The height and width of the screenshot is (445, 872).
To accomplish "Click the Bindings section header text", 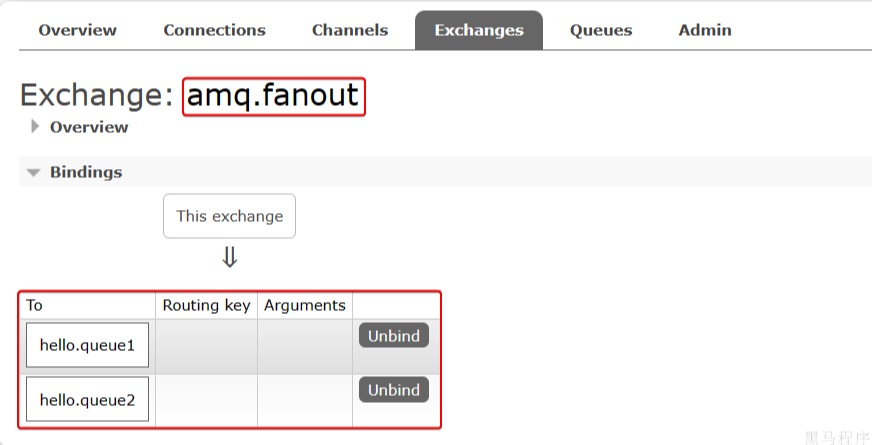I will tap(86, 172).
